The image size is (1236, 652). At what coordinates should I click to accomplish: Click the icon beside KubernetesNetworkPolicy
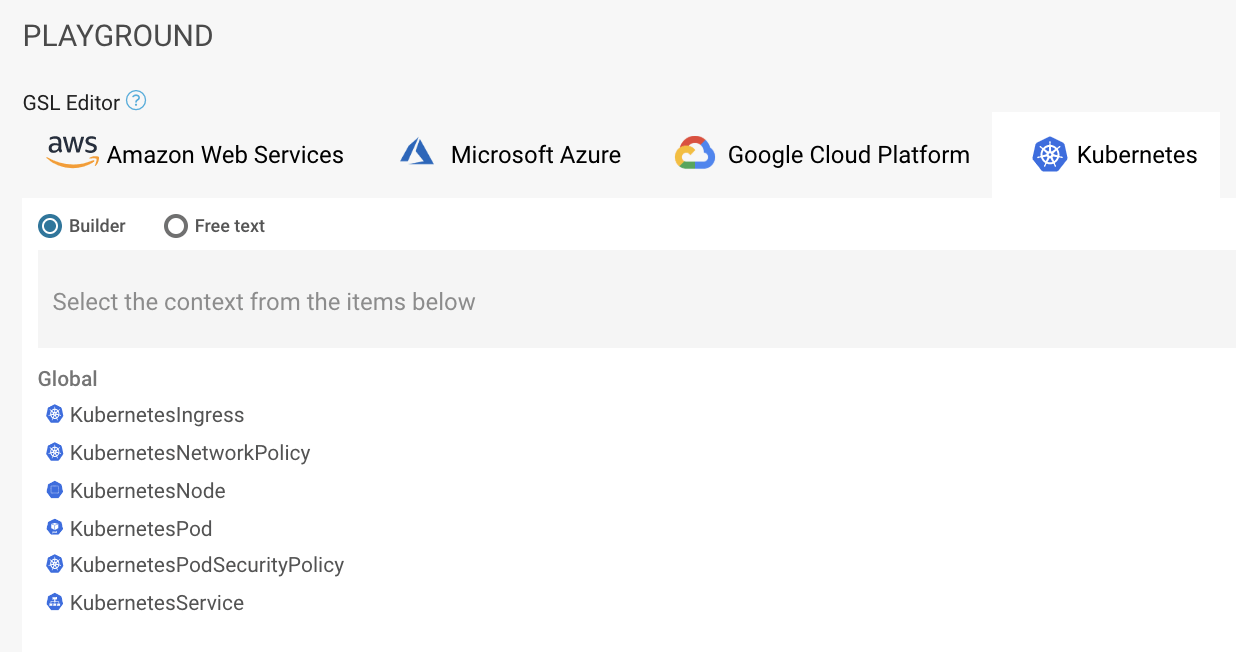[55, 452]
